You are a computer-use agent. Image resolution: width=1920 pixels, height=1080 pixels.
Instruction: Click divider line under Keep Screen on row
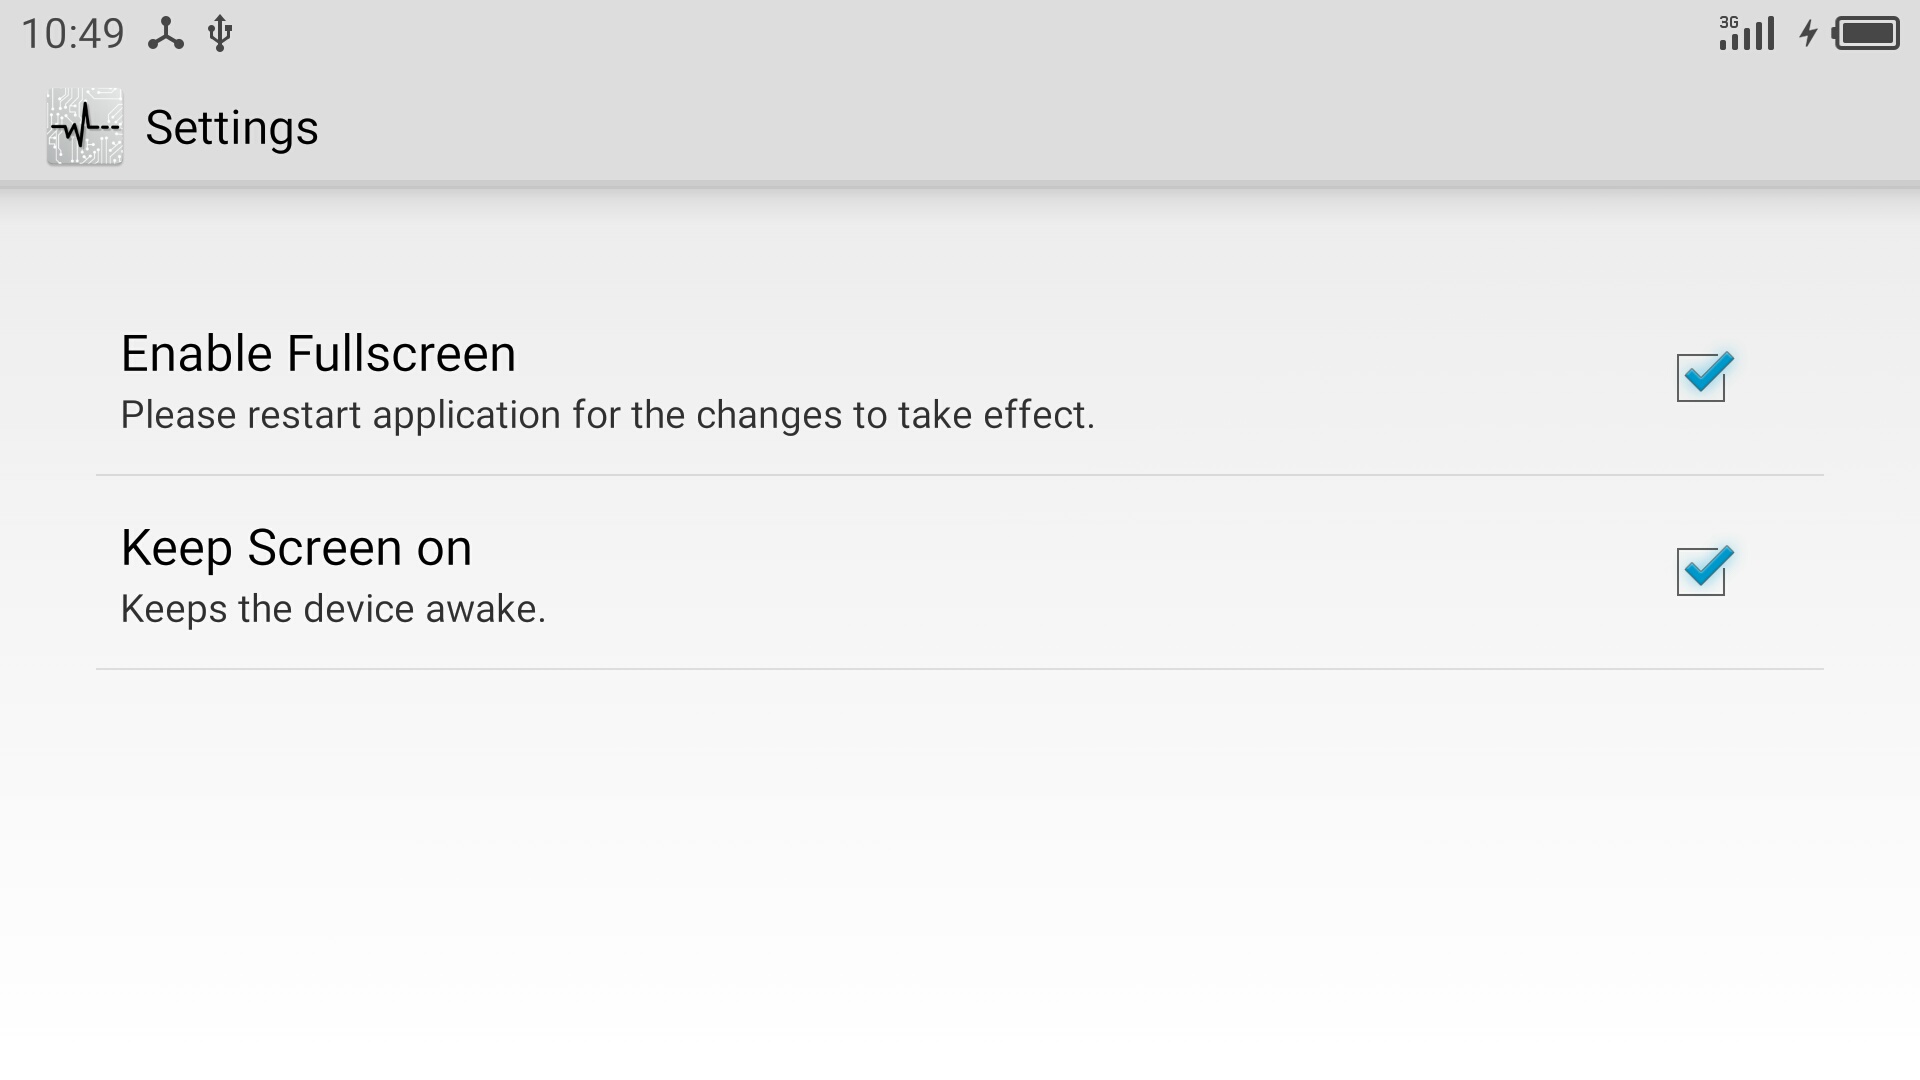tap(960, 669)
